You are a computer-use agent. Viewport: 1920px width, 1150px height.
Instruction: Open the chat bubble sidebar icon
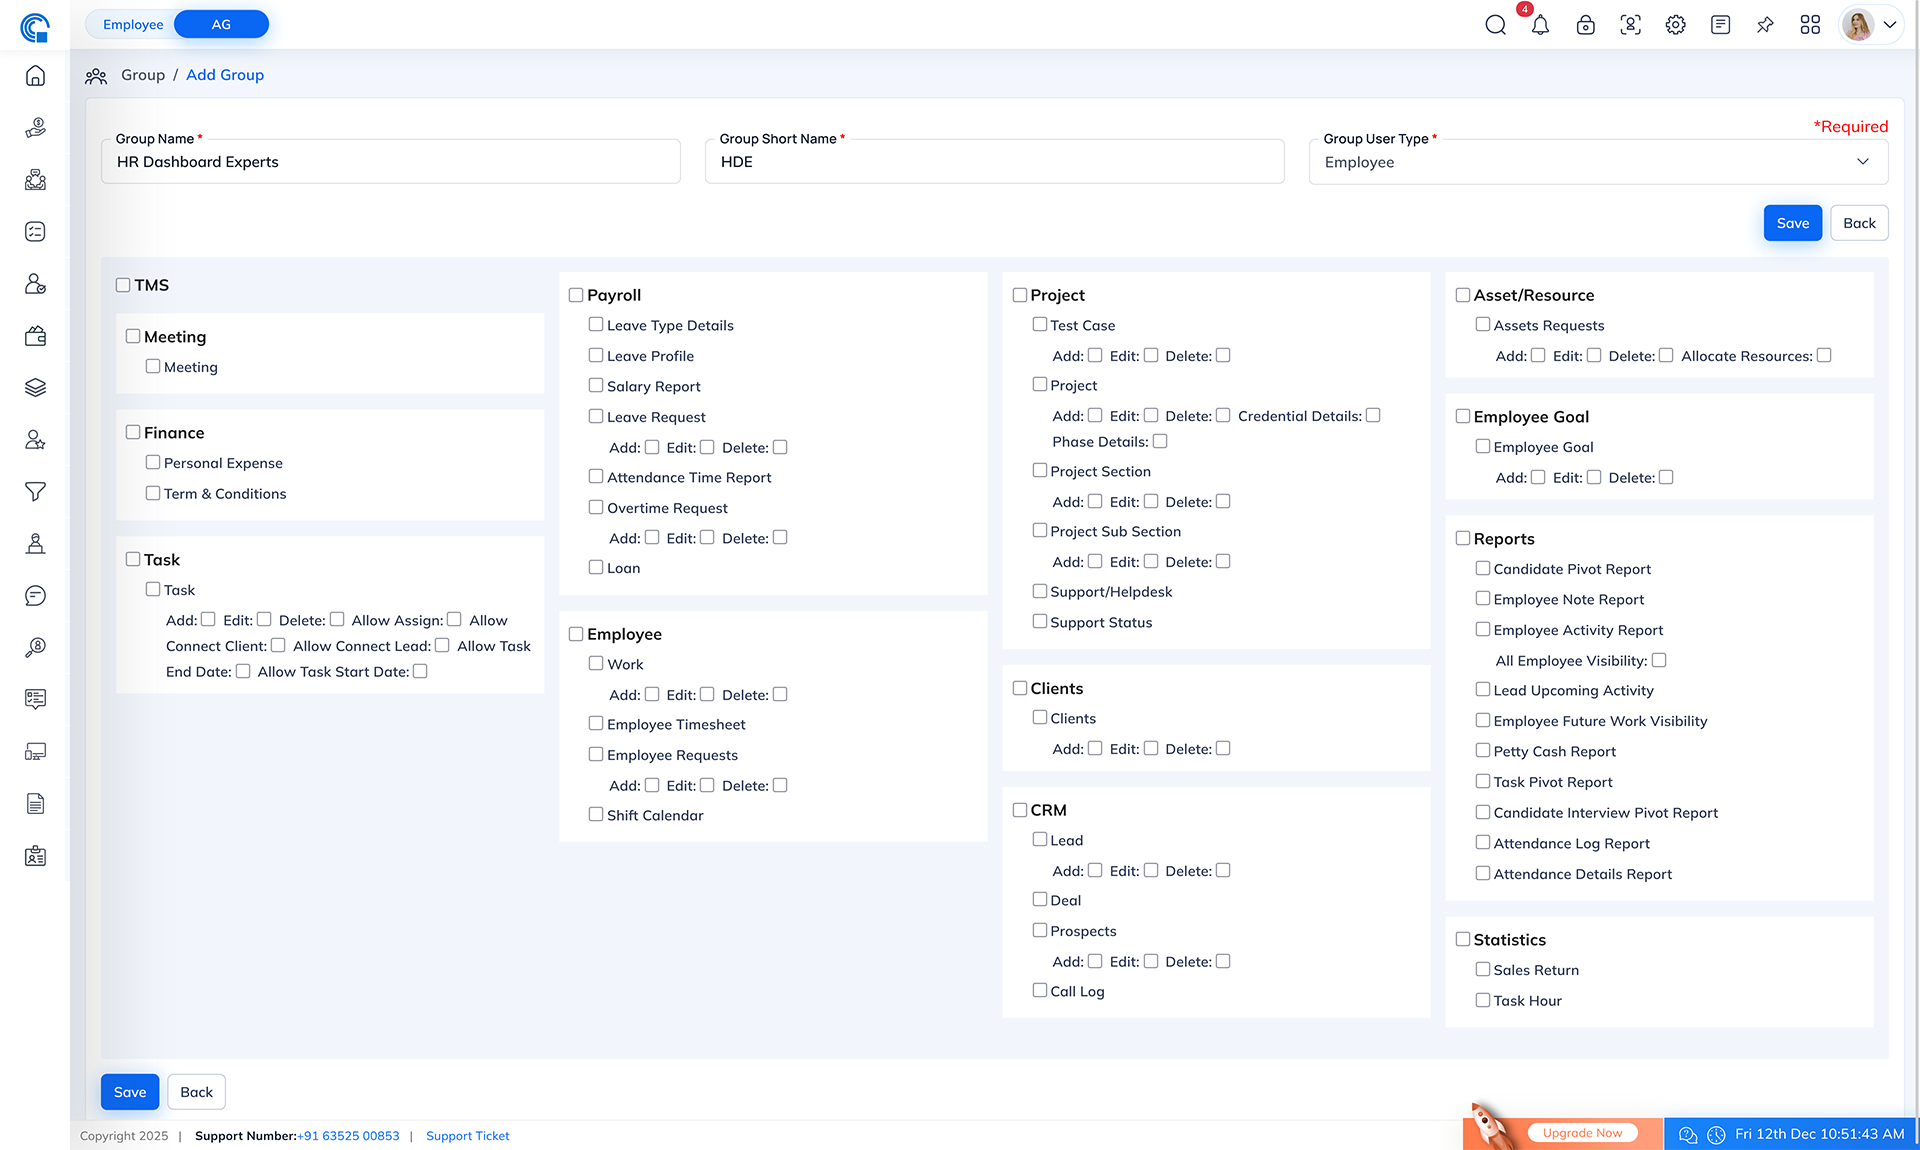(35, 596)
